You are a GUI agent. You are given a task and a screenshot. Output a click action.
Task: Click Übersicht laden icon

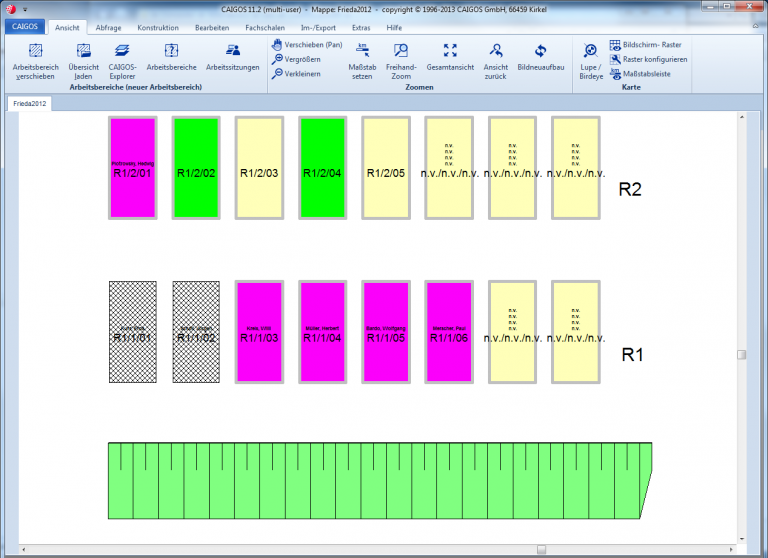click(x=84, y=52)
